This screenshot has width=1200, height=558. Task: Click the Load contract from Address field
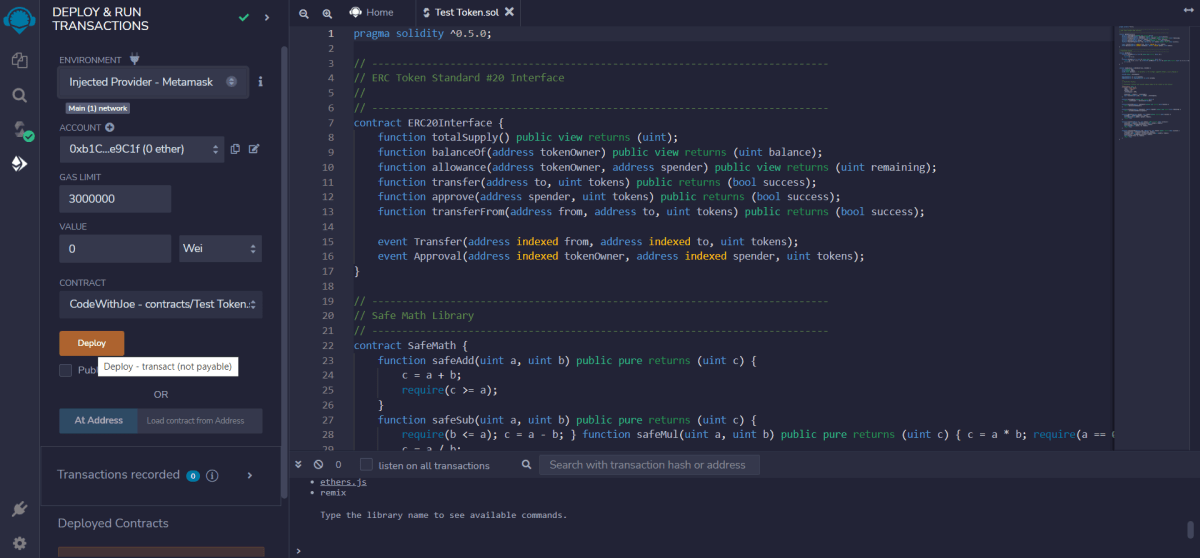click(200, 420)
